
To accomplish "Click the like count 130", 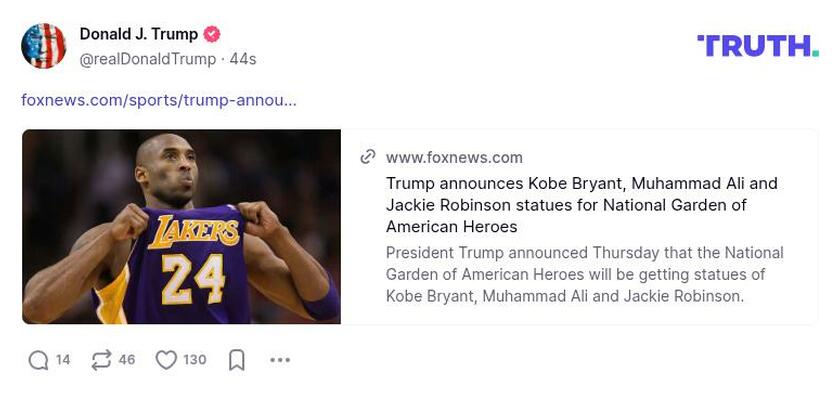I will [195, 360].
